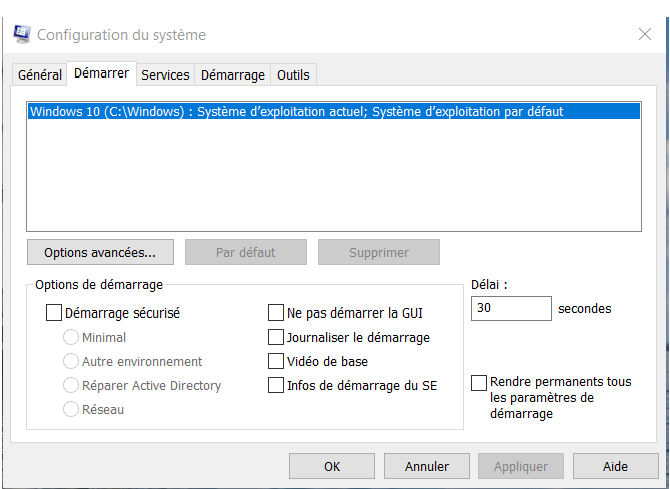Confirm with the OK button
The height and width of the screenshot is (489, 670).
click(332, 466)
